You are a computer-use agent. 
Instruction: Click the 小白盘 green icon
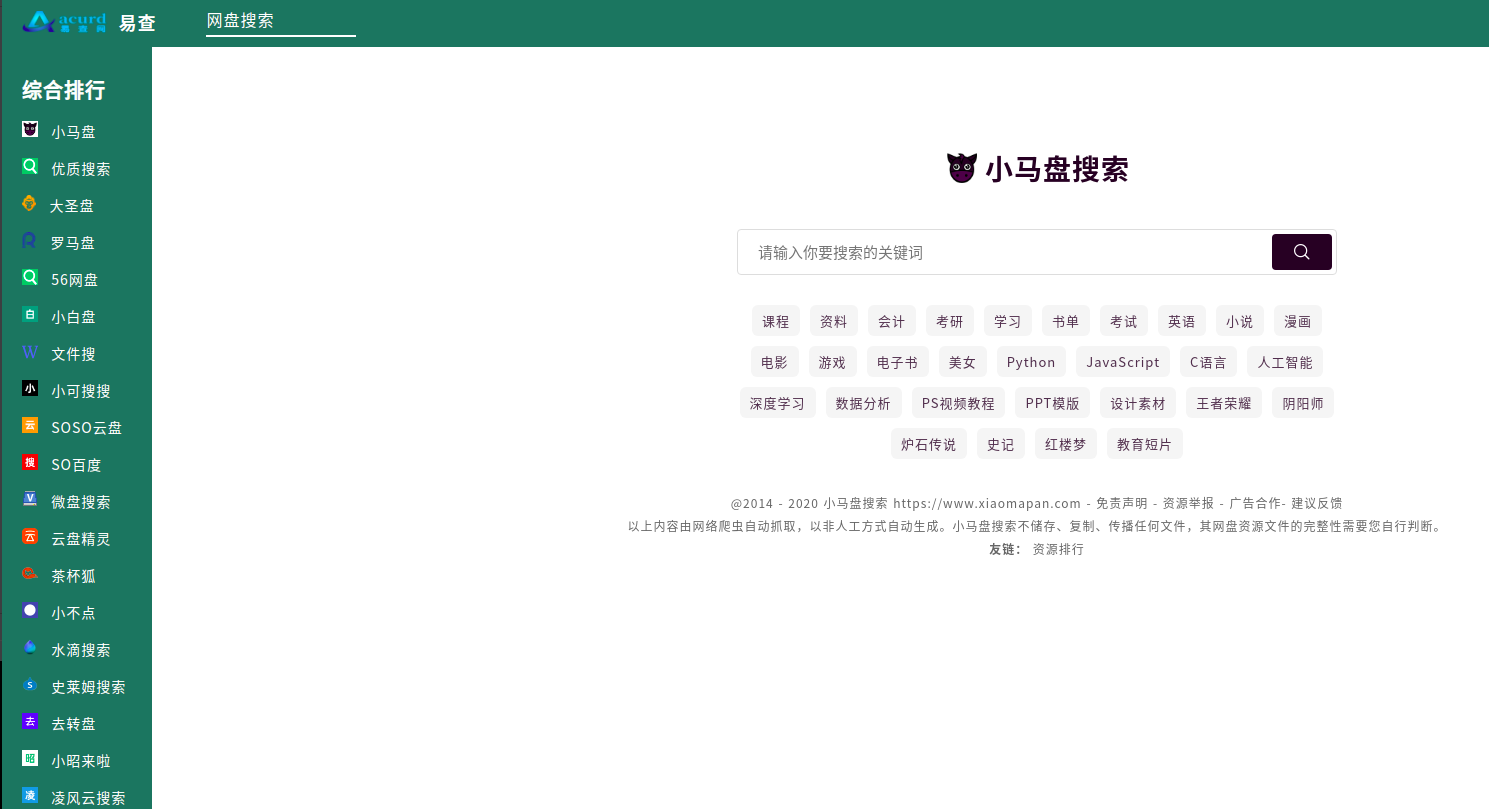pos(30,315)
